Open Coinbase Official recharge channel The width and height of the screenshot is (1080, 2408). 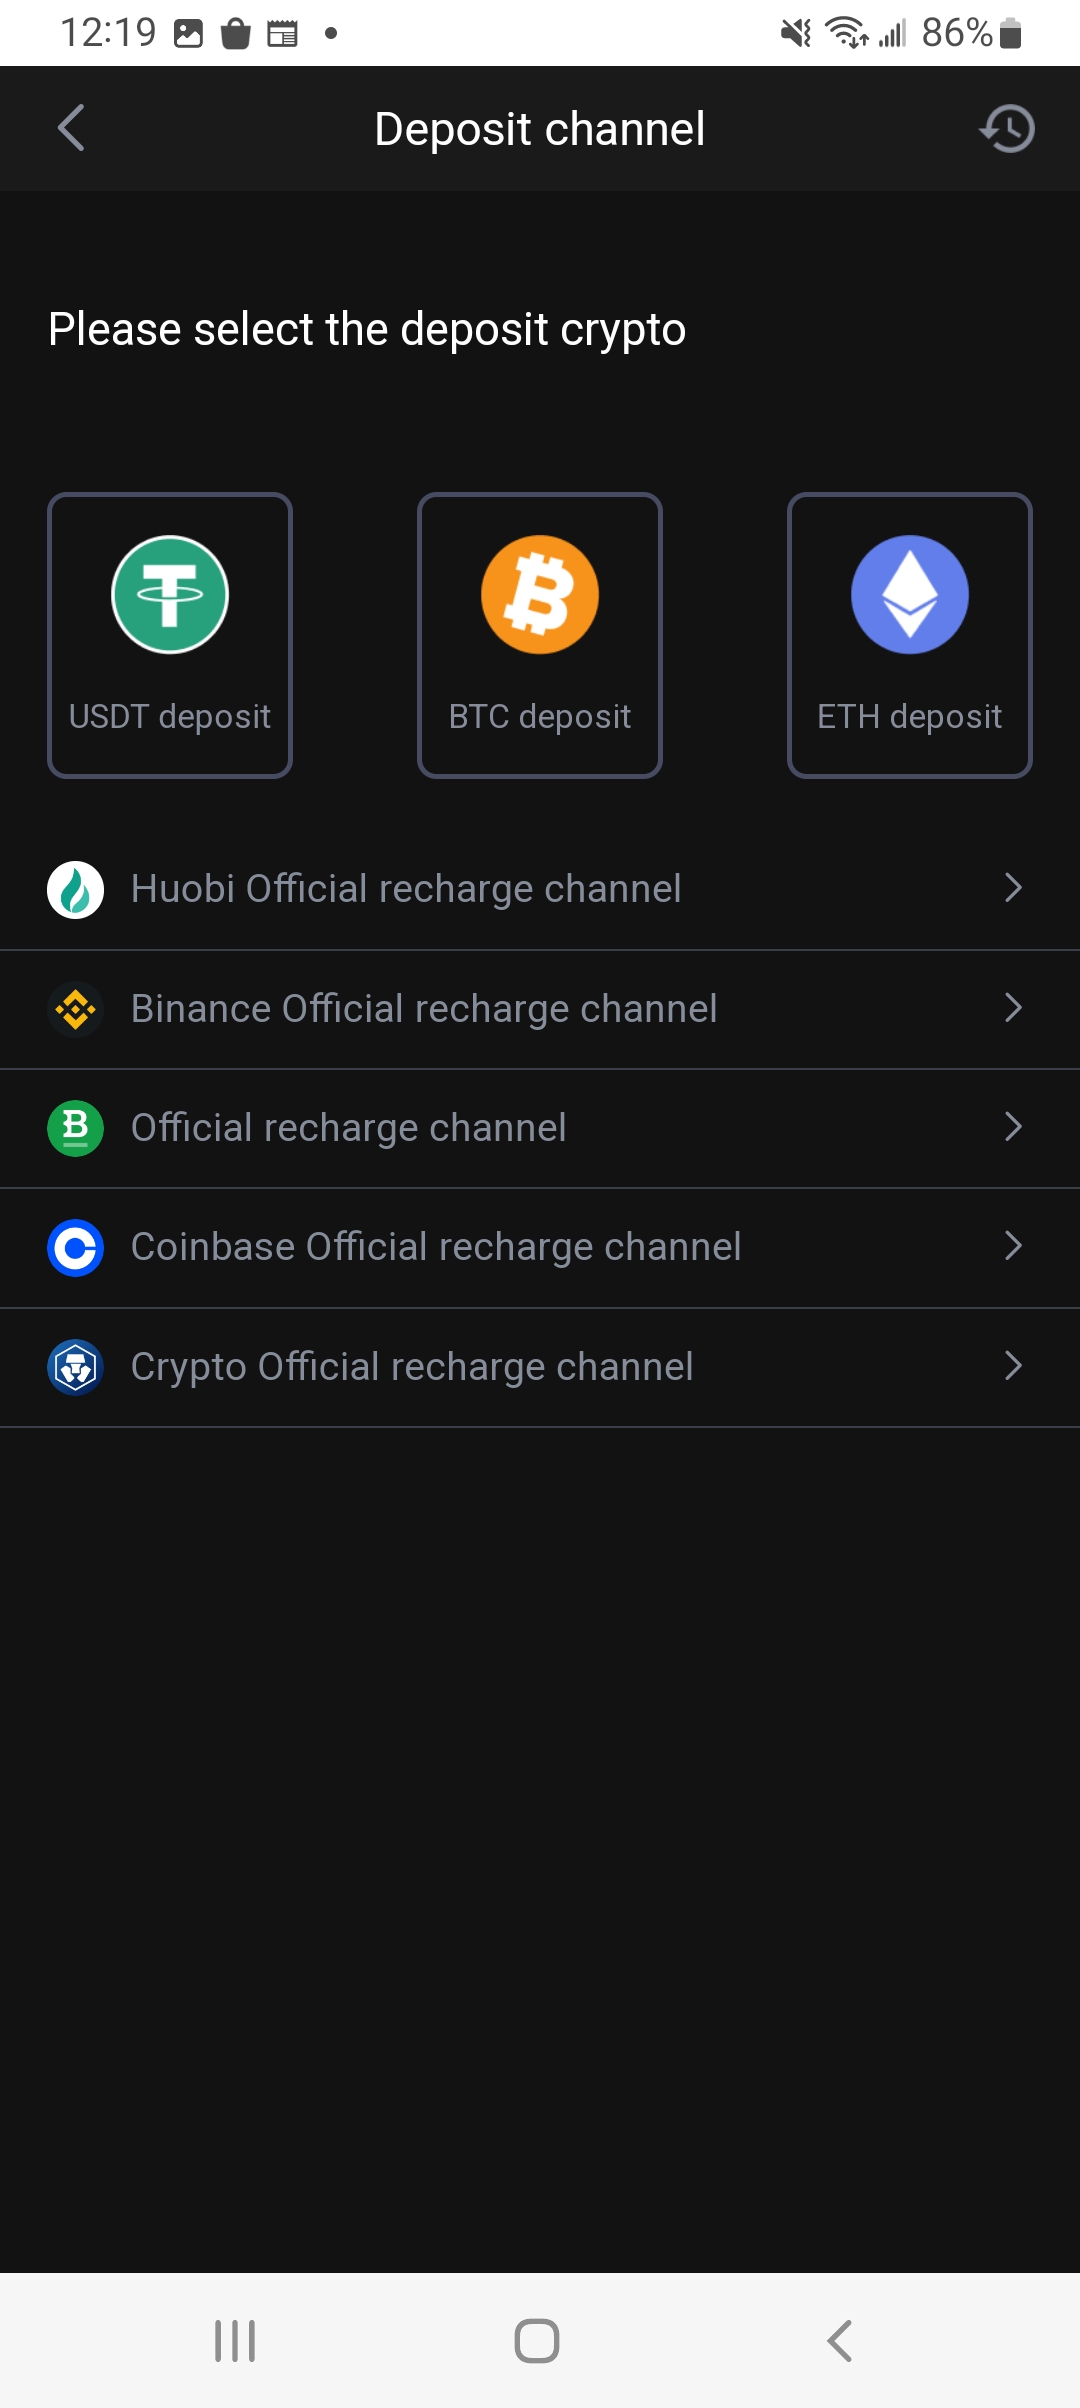pos(436,1247)
